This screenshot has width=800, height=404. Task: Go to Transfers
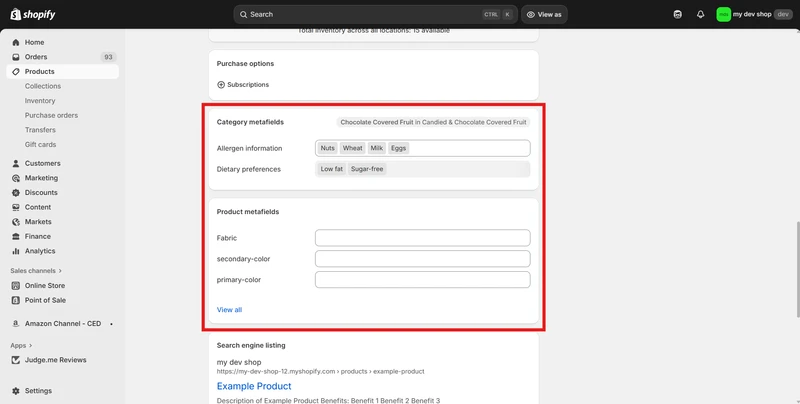click(40, 130)
